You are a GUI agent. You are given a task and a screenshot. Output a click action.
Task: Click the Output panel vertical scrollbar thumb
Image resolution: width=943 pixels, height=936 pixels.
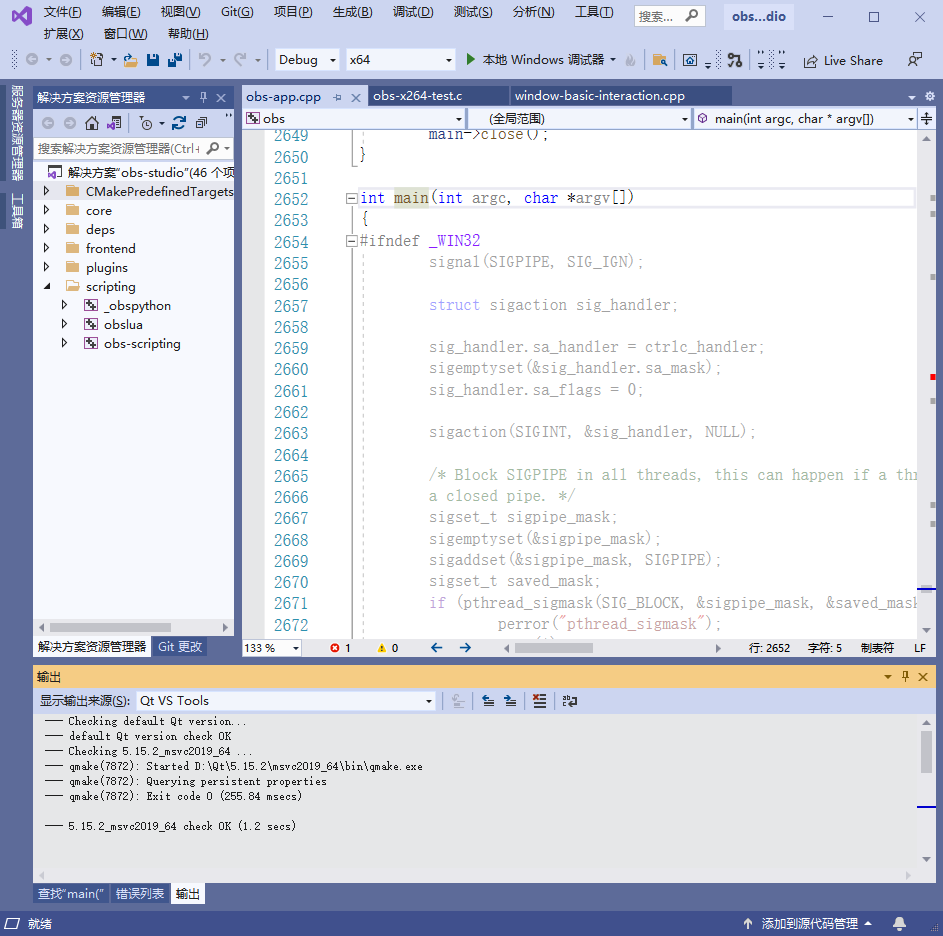coord(926,752)
